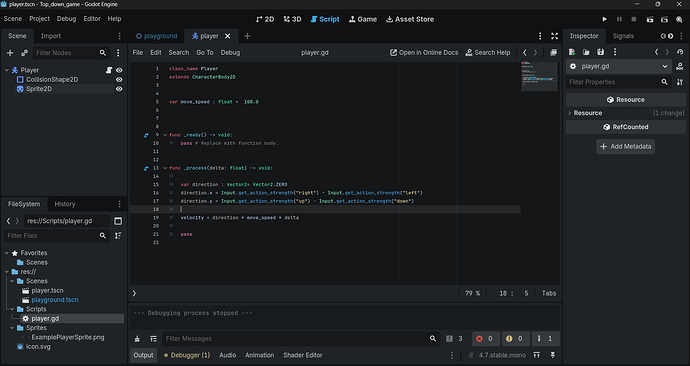Make script editor floating window
Viewport: 690px width, 366px height.
tap(553, 52)
